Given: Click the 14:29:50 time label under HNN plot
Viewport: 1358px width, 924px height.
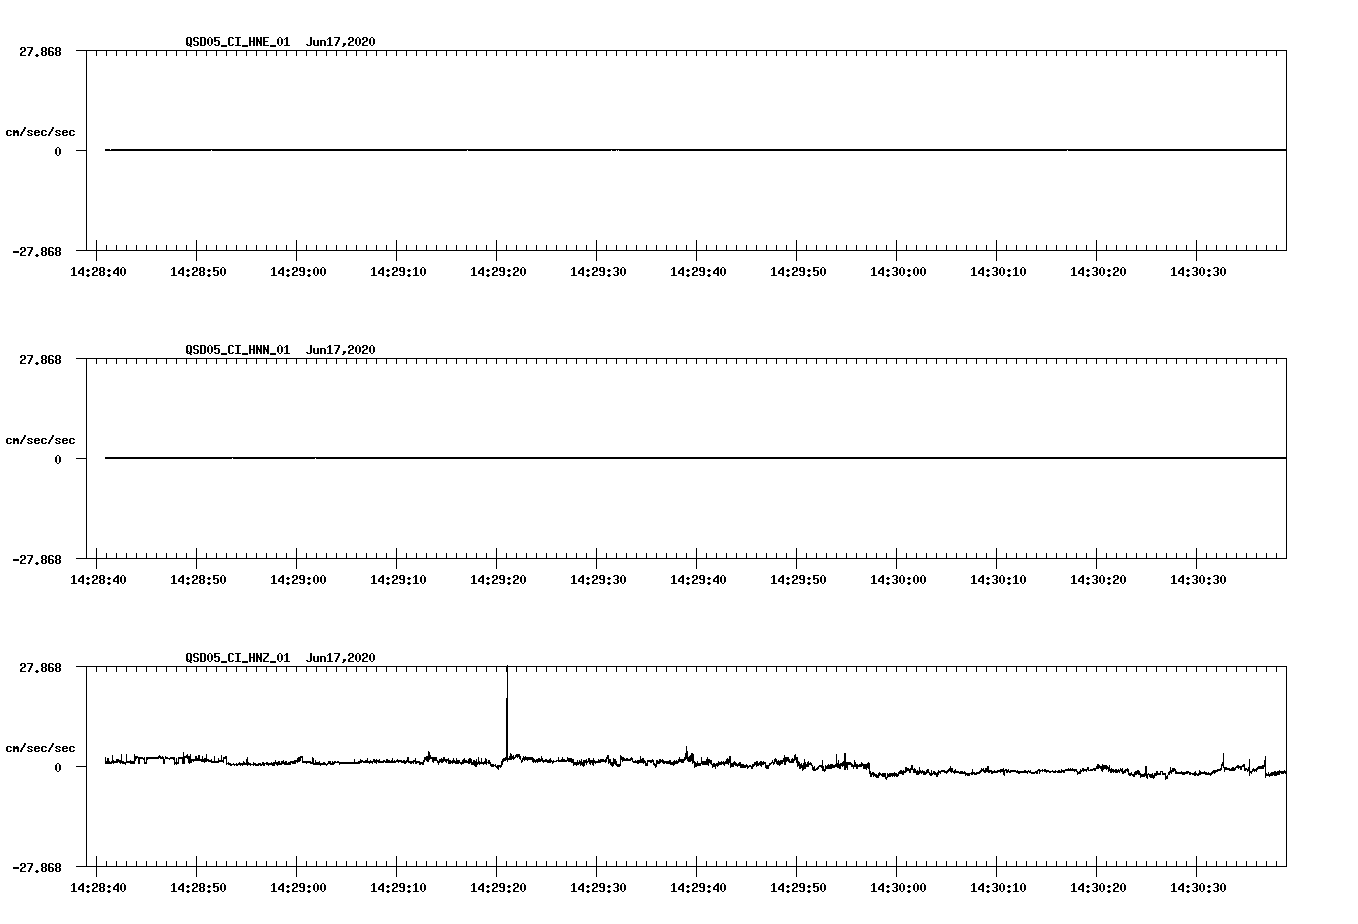Looking at the screenshot, I should [x=798, y=580].
